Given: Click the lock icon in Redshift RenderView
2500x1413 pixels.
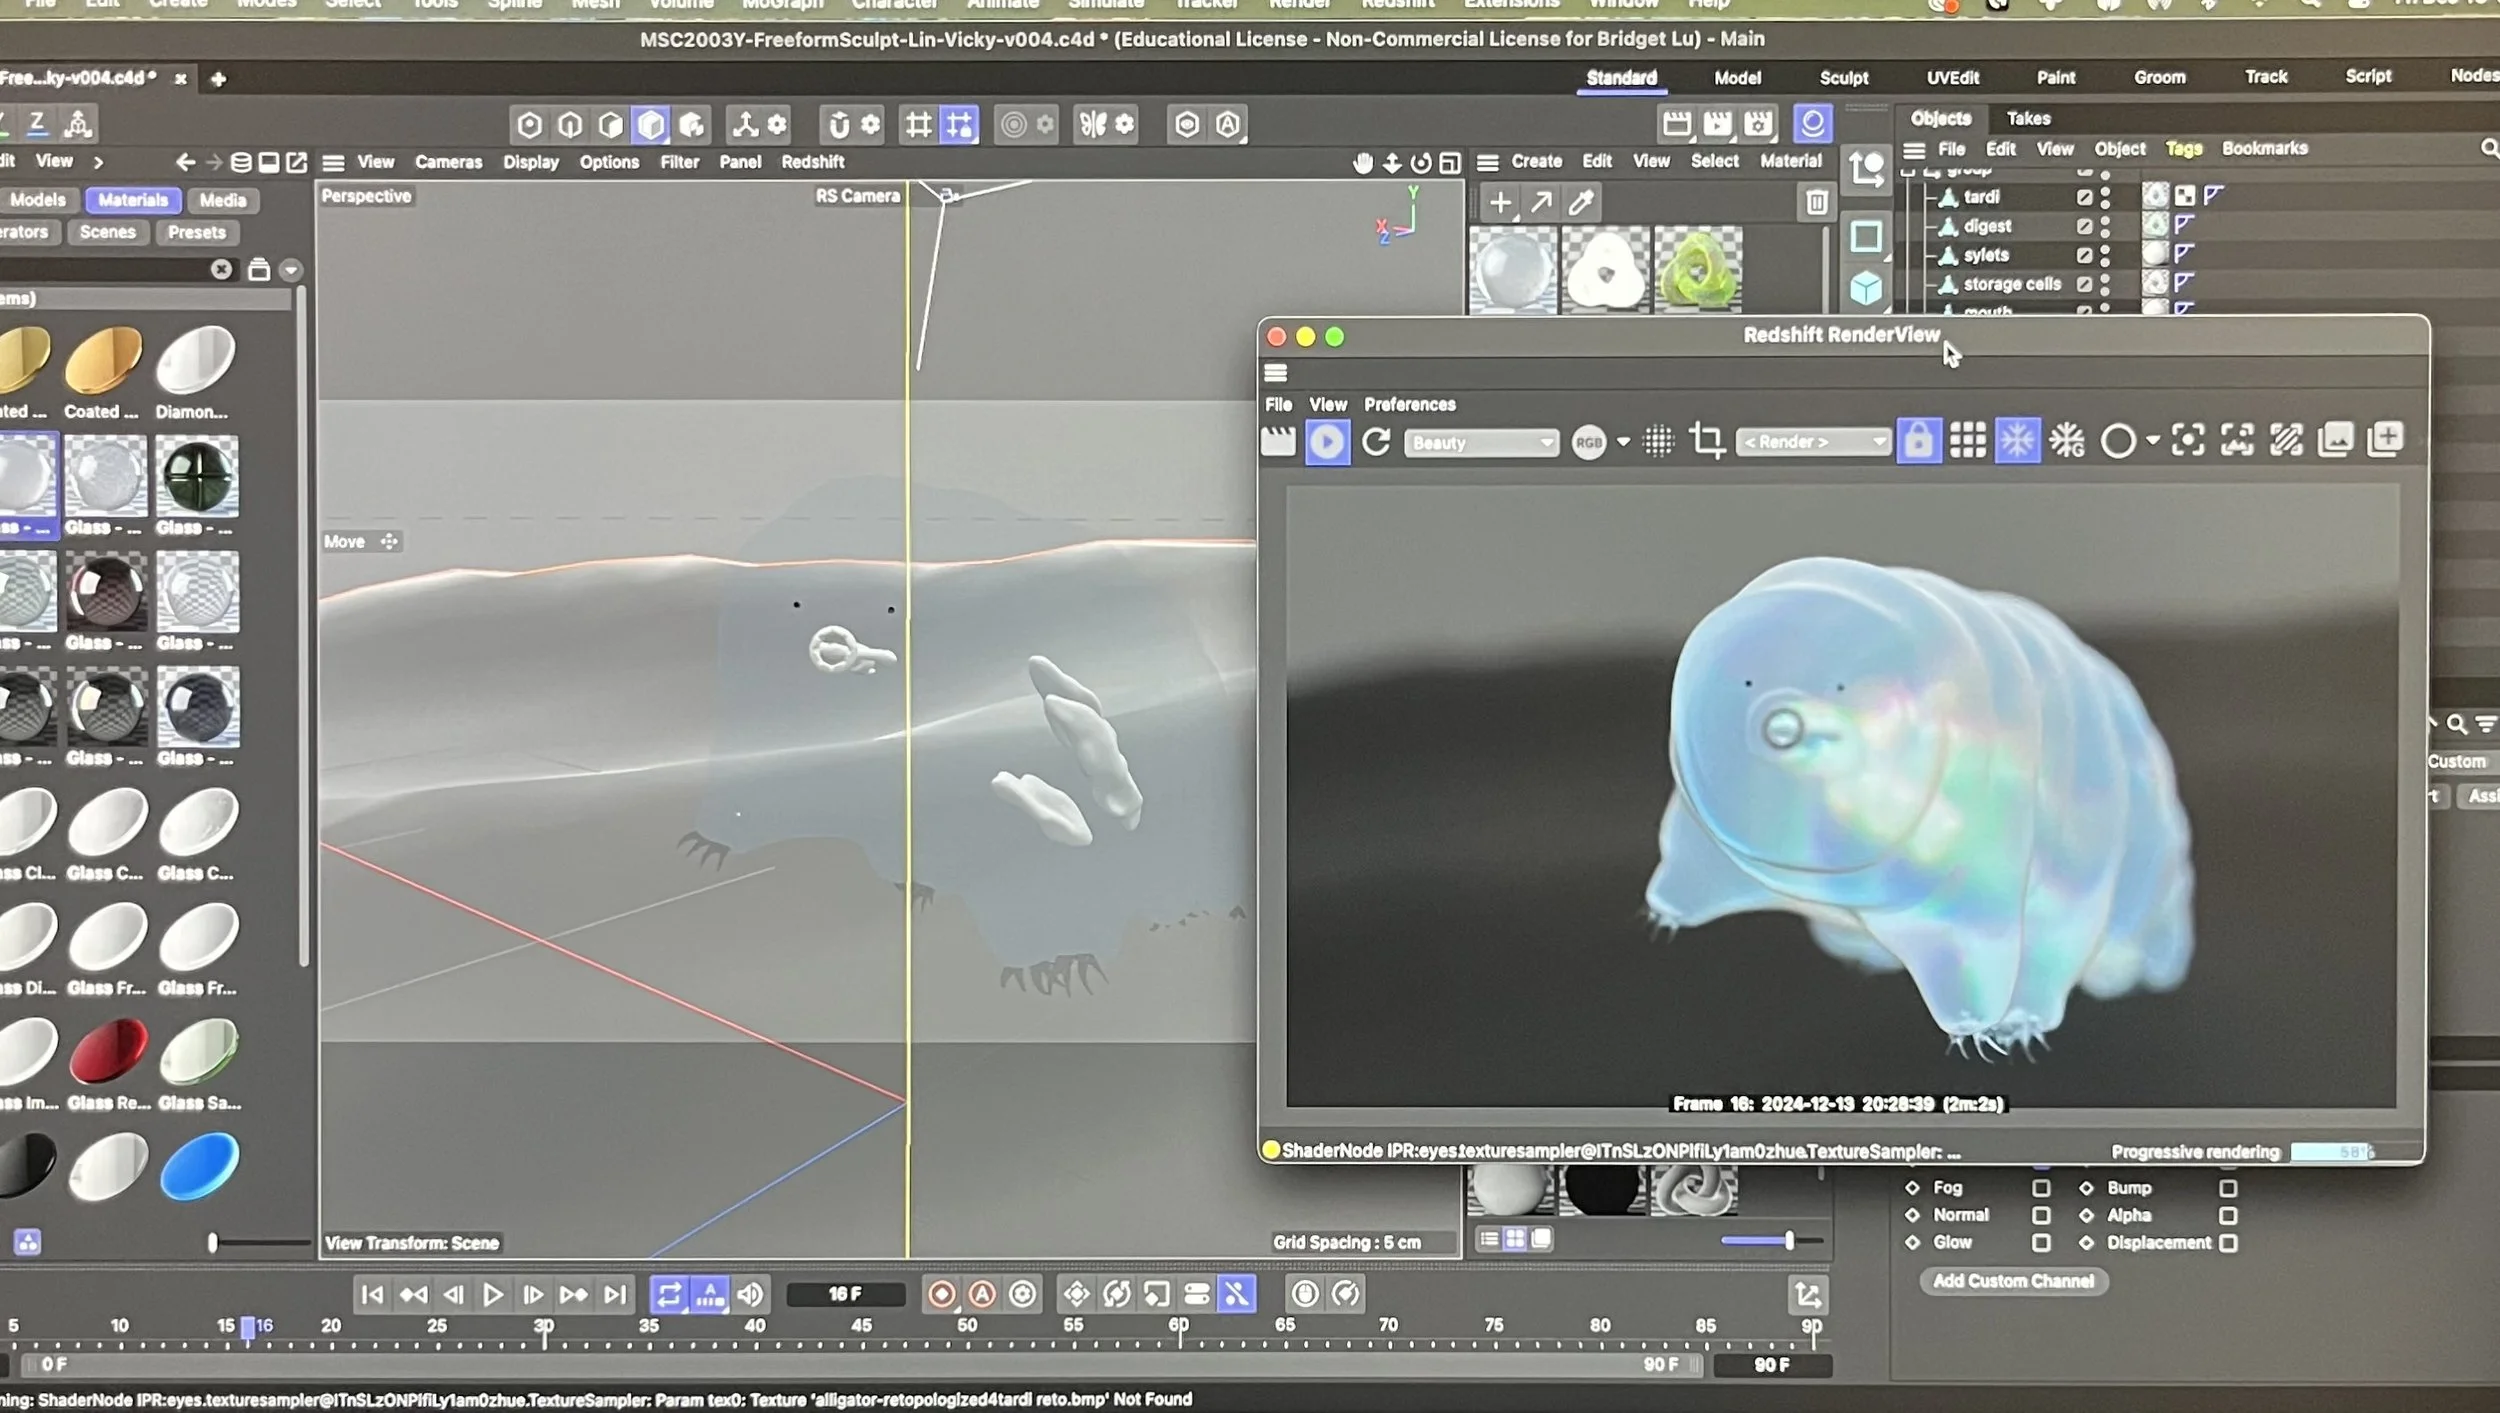Looking at the screenshot, I should point(1918,441).
